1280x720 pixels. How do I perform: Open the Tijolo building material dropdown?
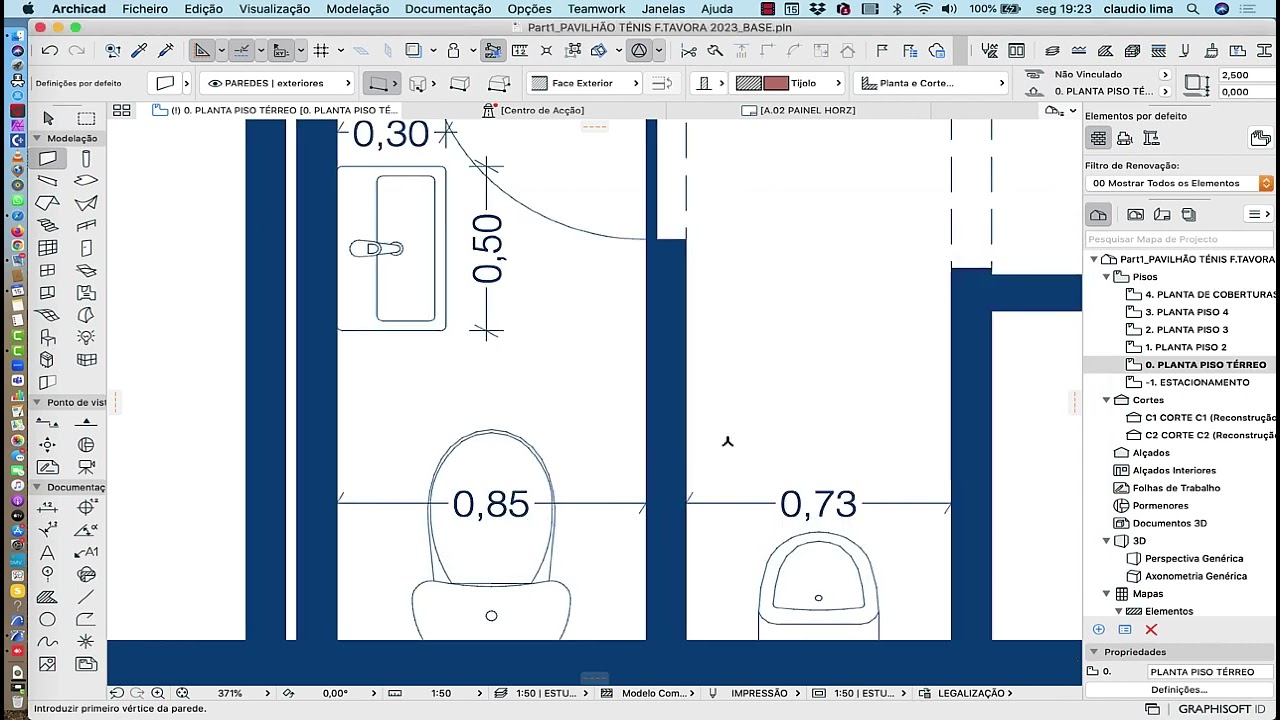coord(789,83)
